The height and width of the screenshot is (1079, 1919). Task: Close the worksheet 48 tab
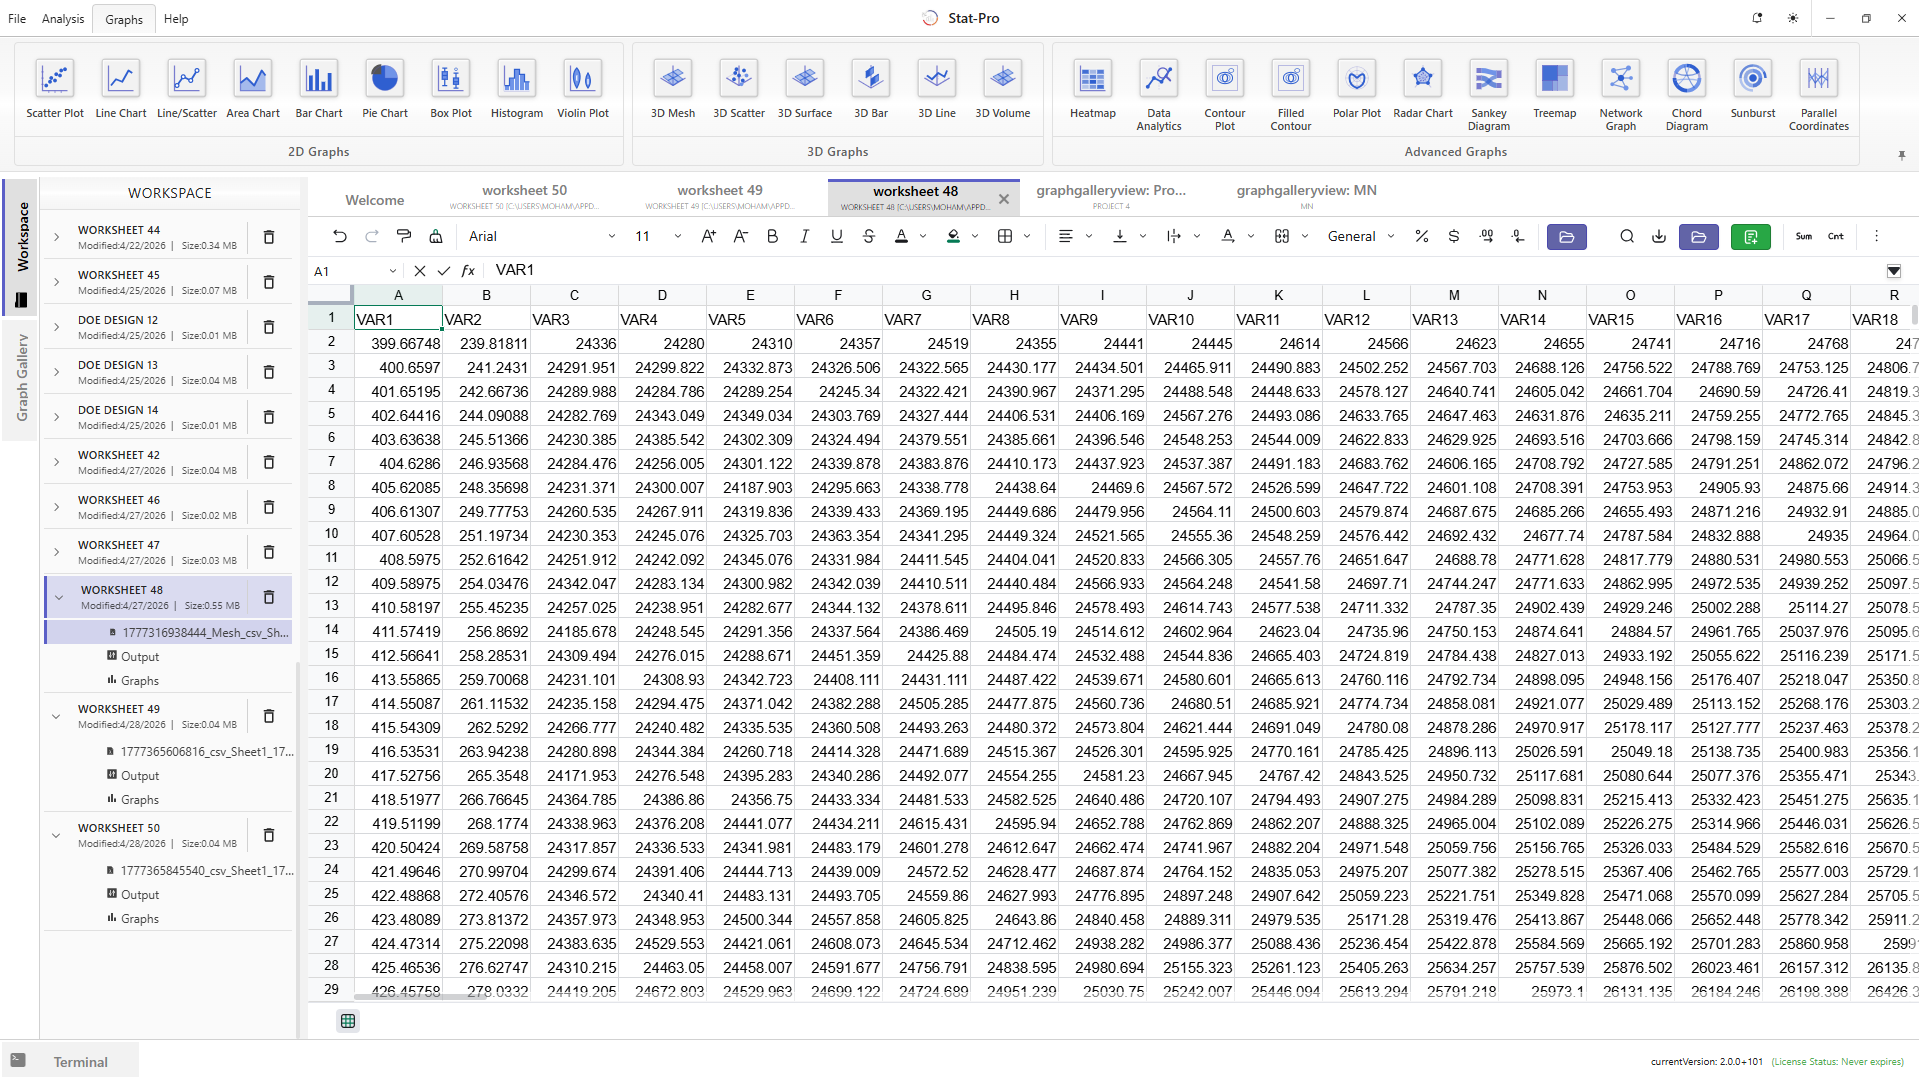1003,199
